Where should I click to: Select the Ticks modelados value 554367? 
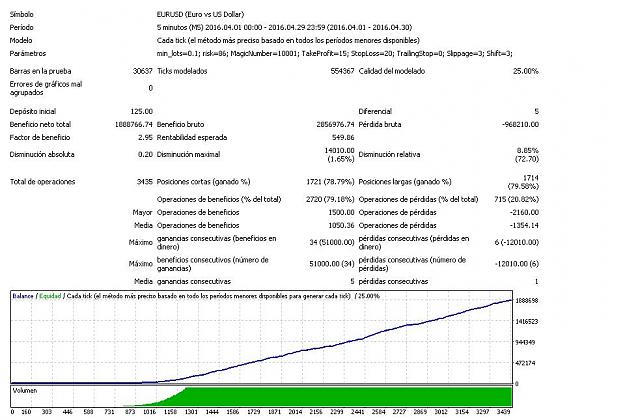coord(342,71)
